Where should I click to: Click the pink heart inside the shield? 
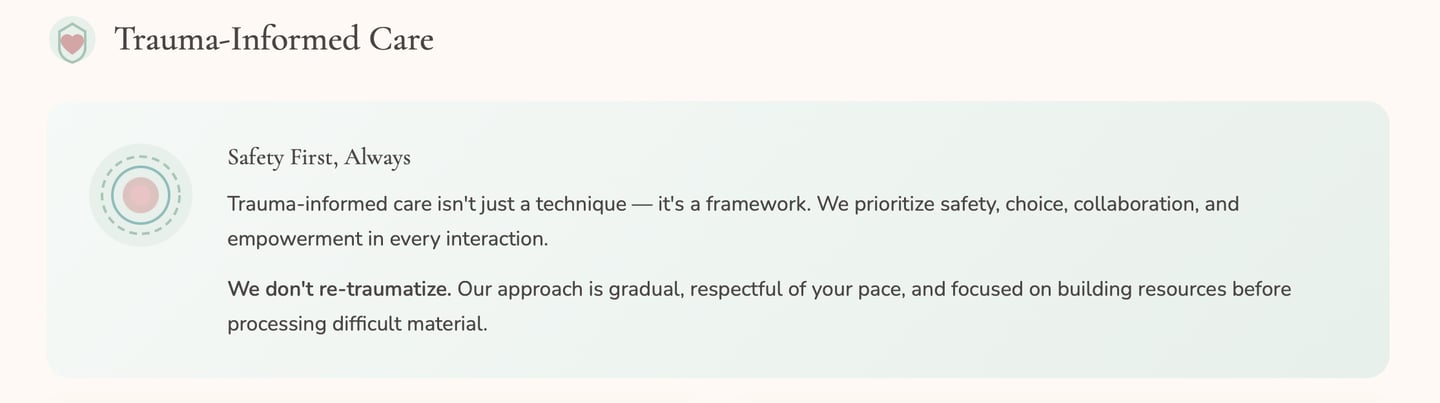pyautogui.click(x=72, y=43)
